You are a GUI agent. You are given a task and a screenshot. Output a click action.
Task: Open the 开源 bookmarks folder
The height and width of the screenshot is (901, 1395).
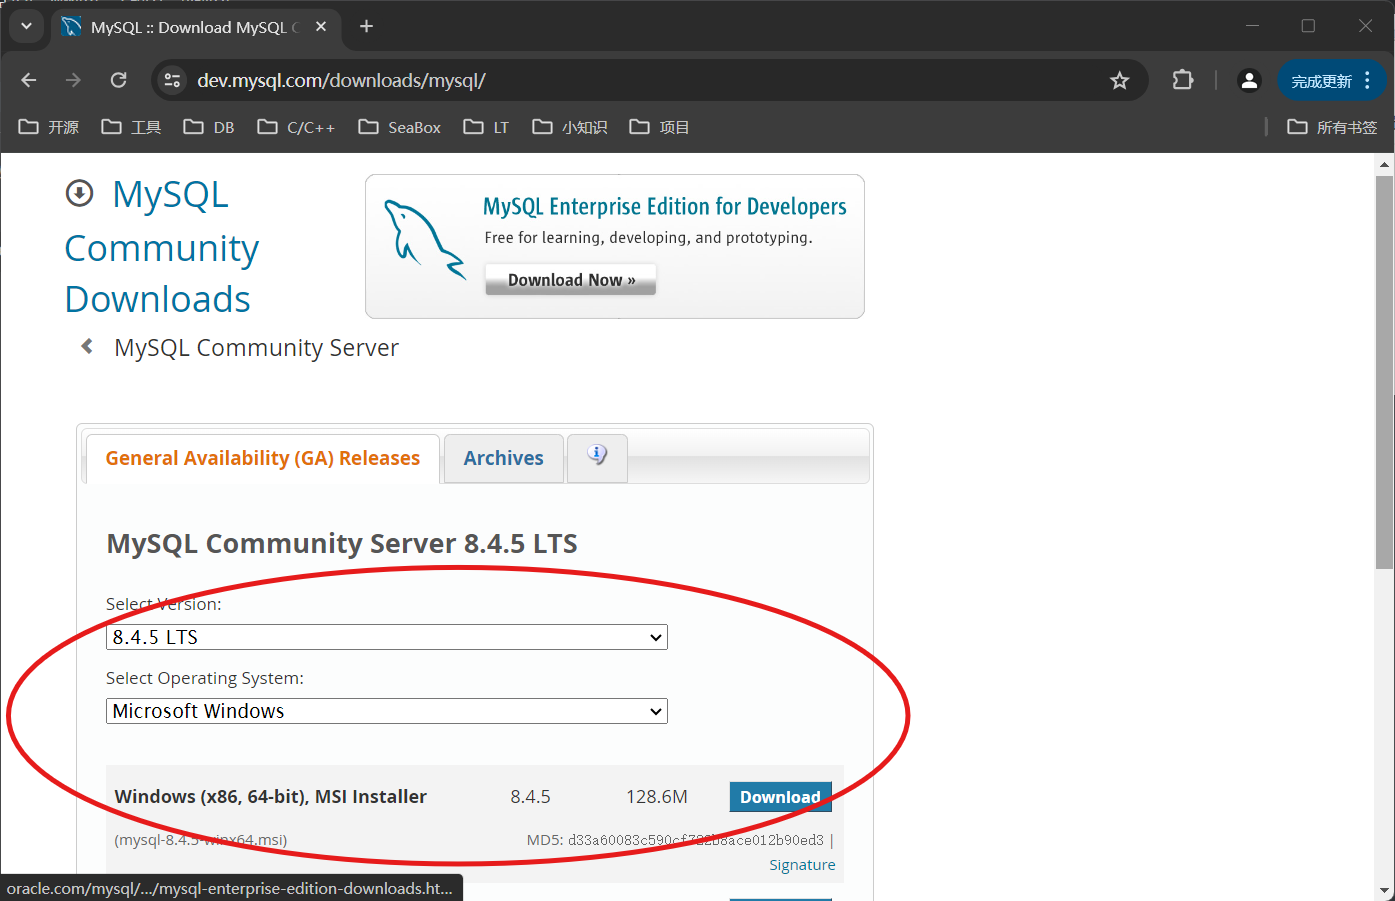49,127
